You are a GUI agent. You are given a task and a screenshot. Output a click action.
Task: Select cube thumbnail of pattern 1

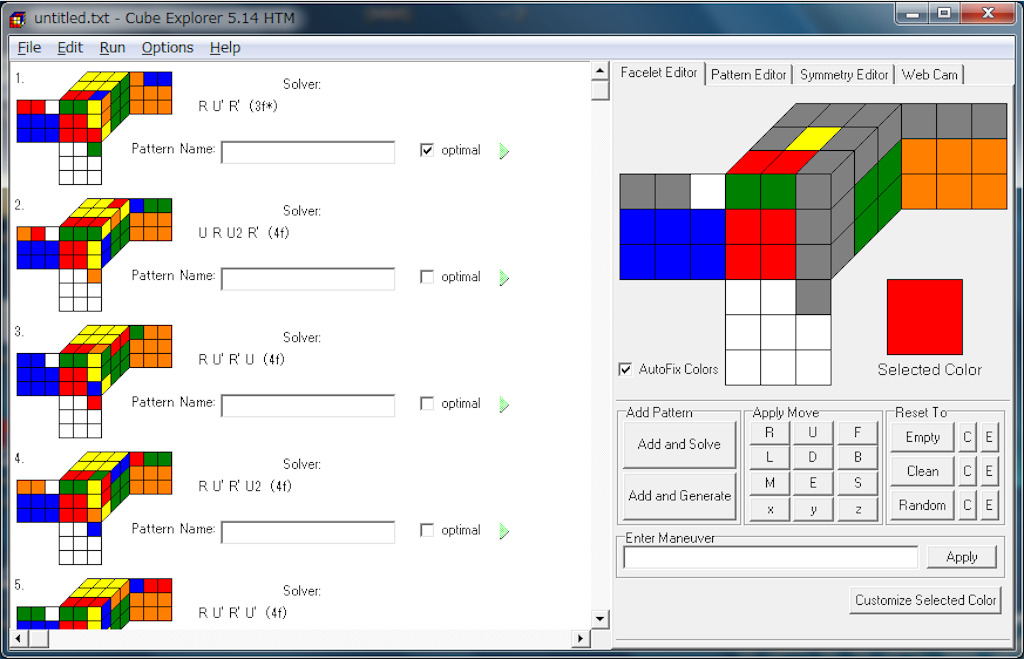pos(94,128)
